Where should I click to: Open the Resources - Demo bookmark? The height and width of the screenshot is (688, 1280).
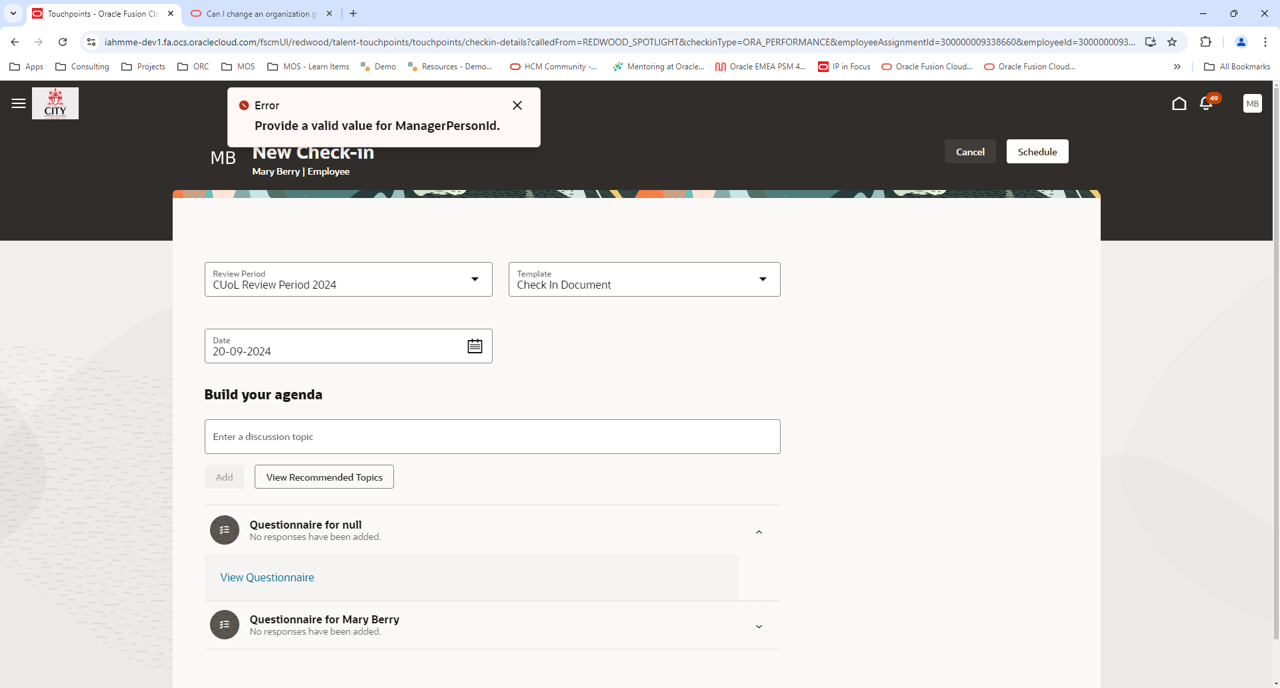[x=451, y=67]
